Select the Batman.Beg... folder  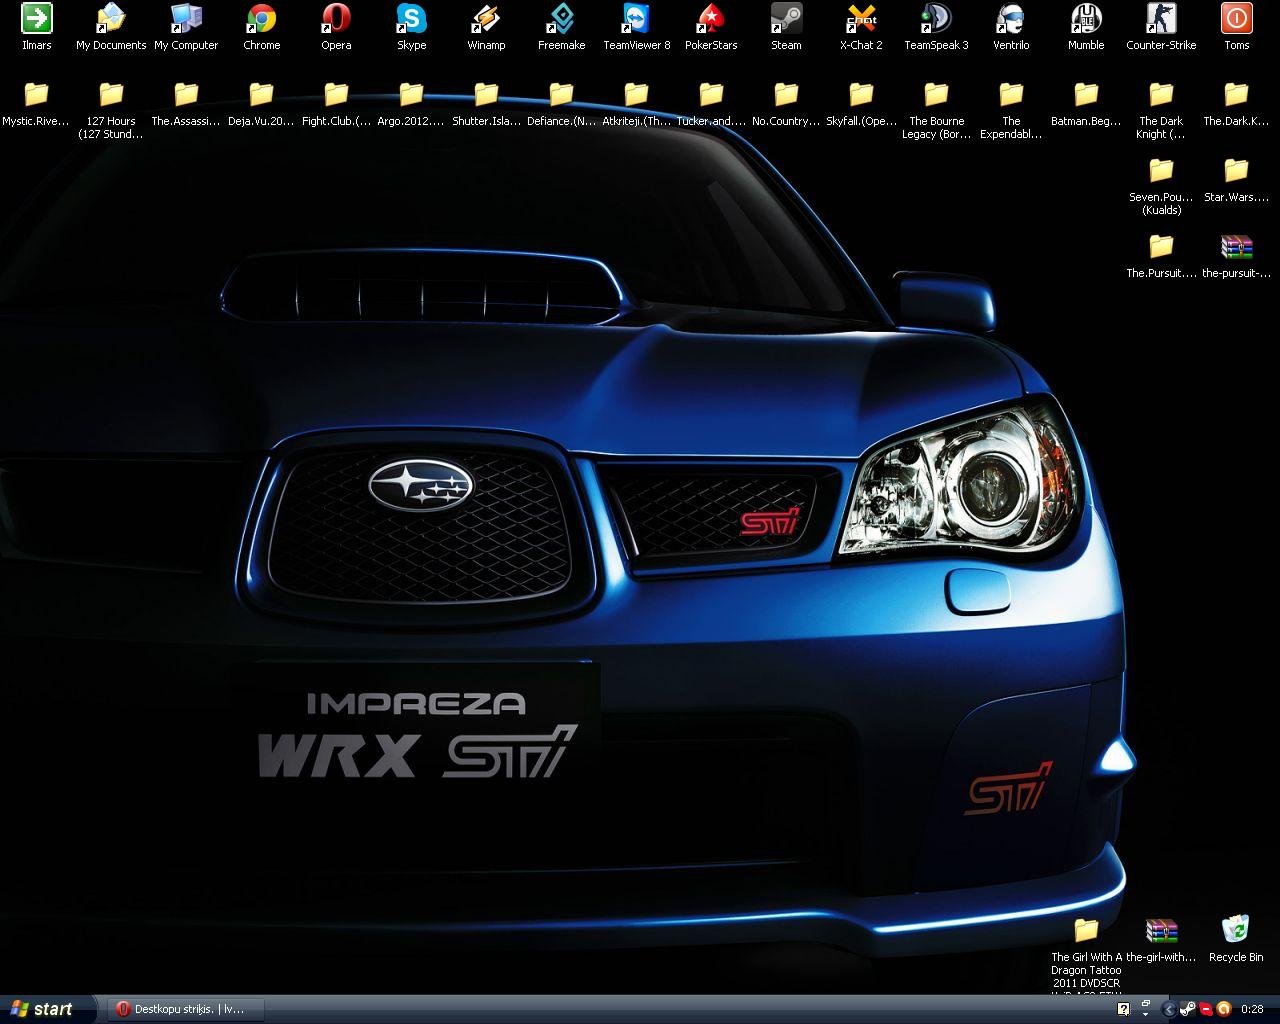(x=1086, y=104)
